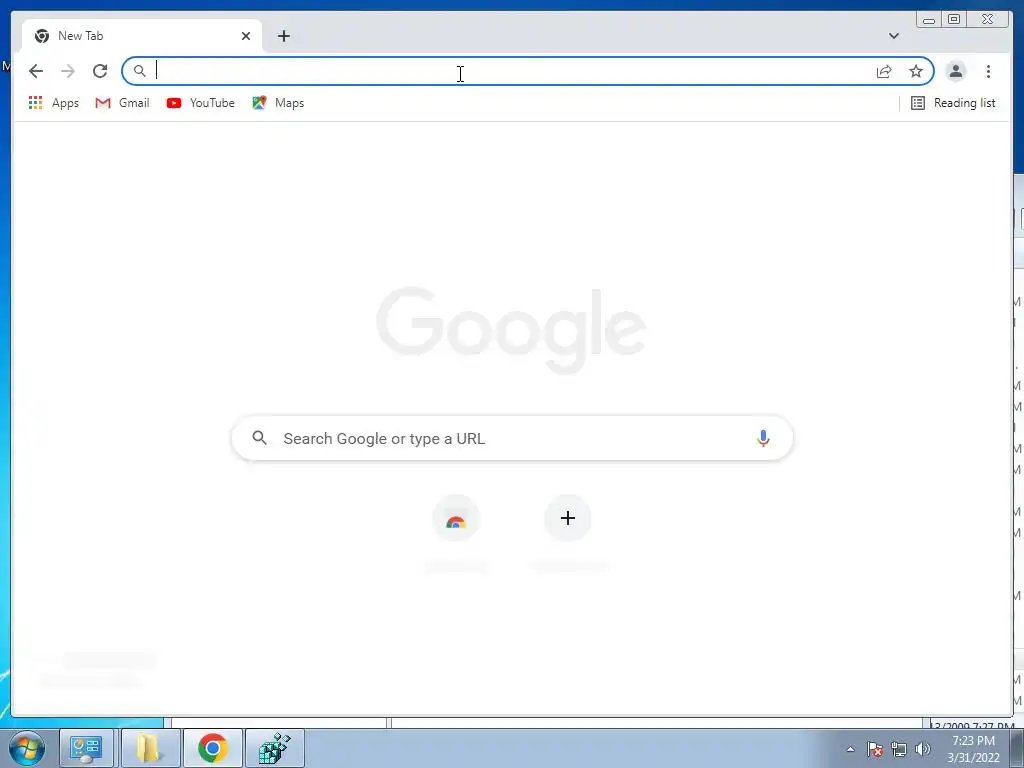Click the Search Google or type a URL box
The height and width of the screenshot is (768, 1024).
tap(512, 438)
